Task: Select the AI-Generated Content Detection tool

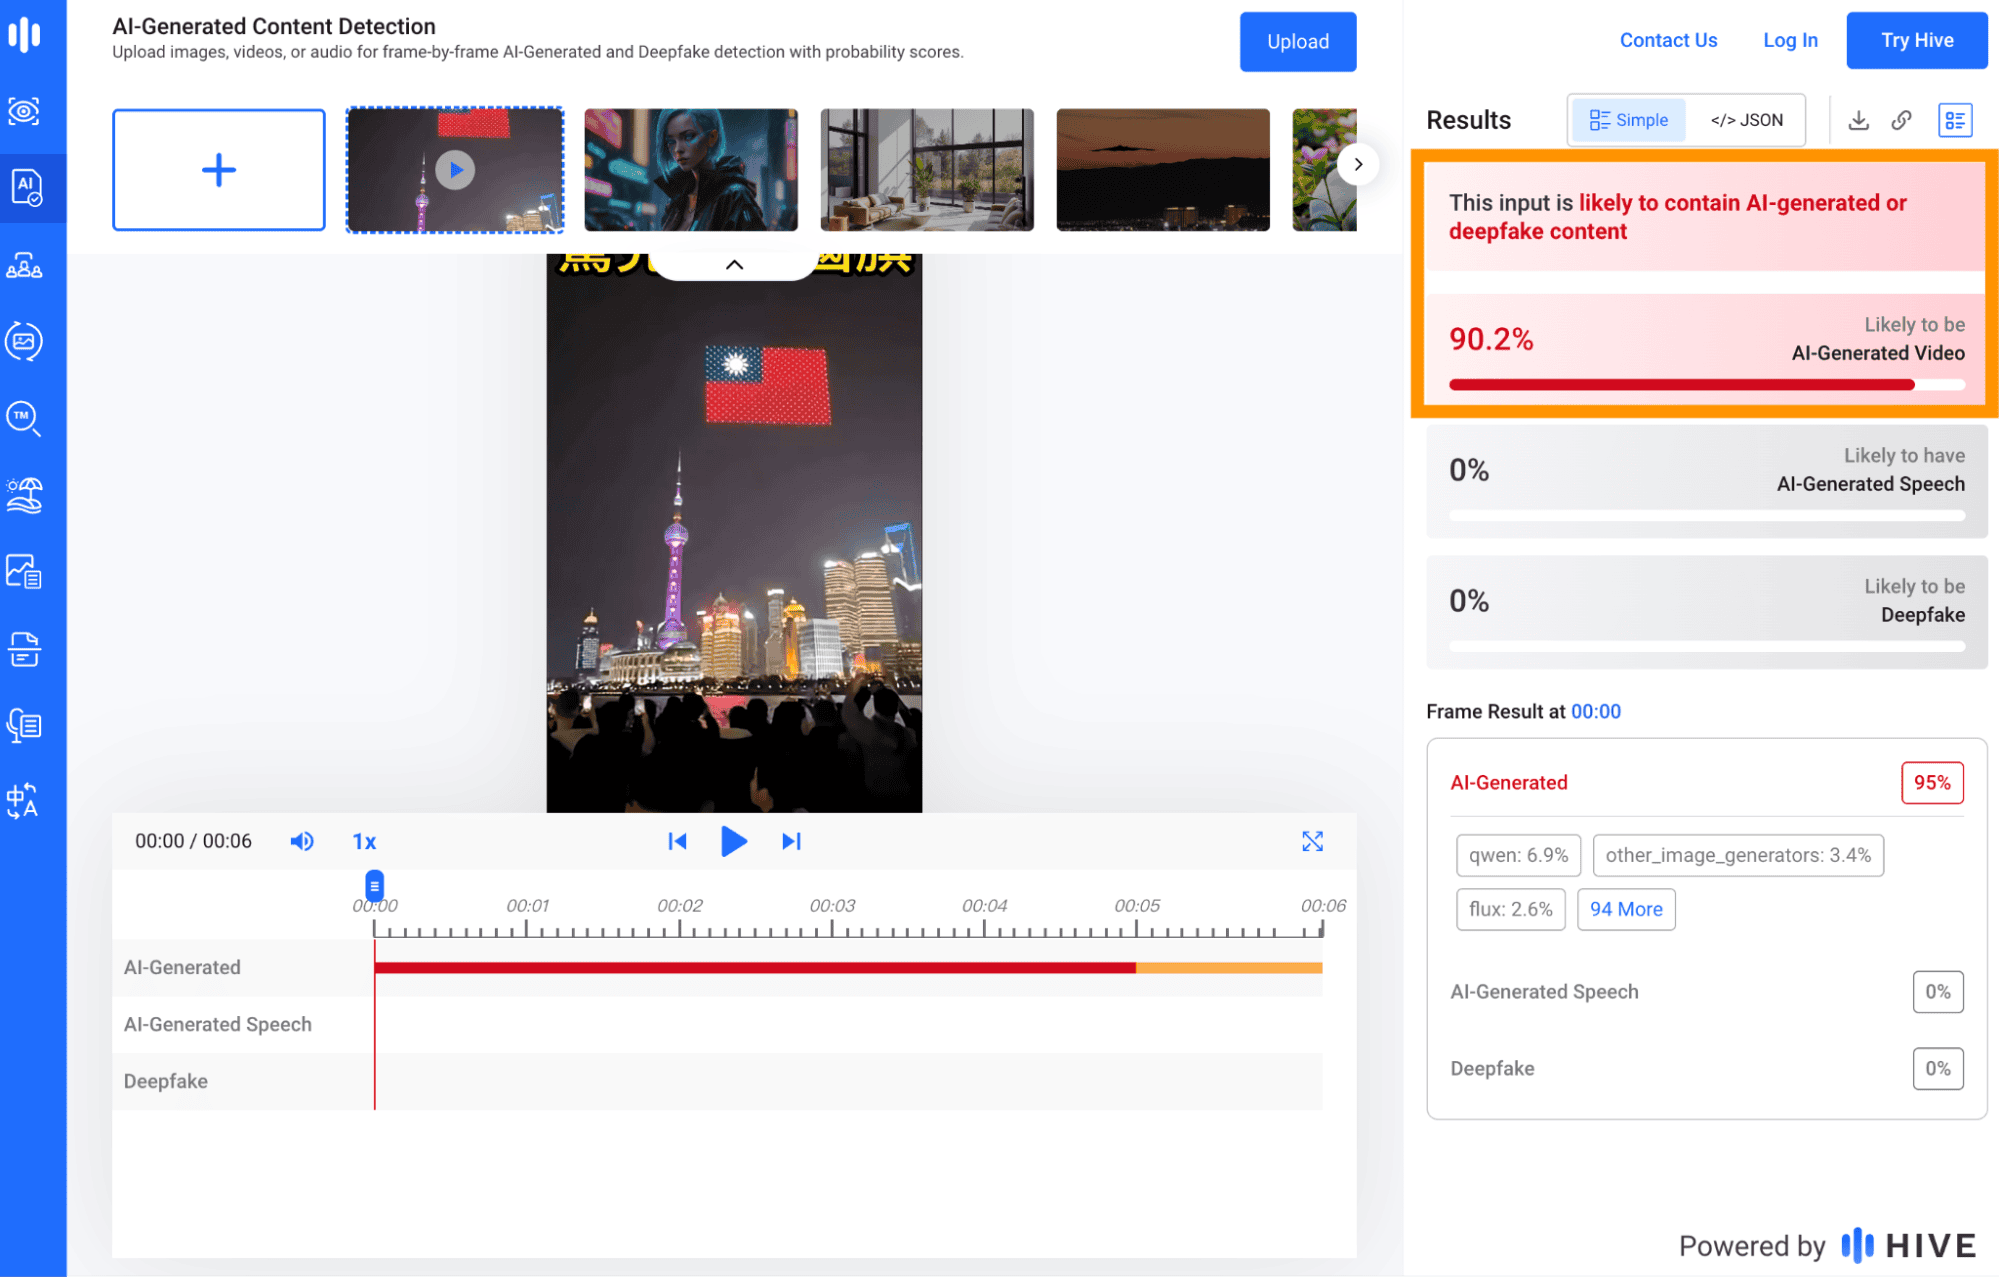Action: click(25, 187)
